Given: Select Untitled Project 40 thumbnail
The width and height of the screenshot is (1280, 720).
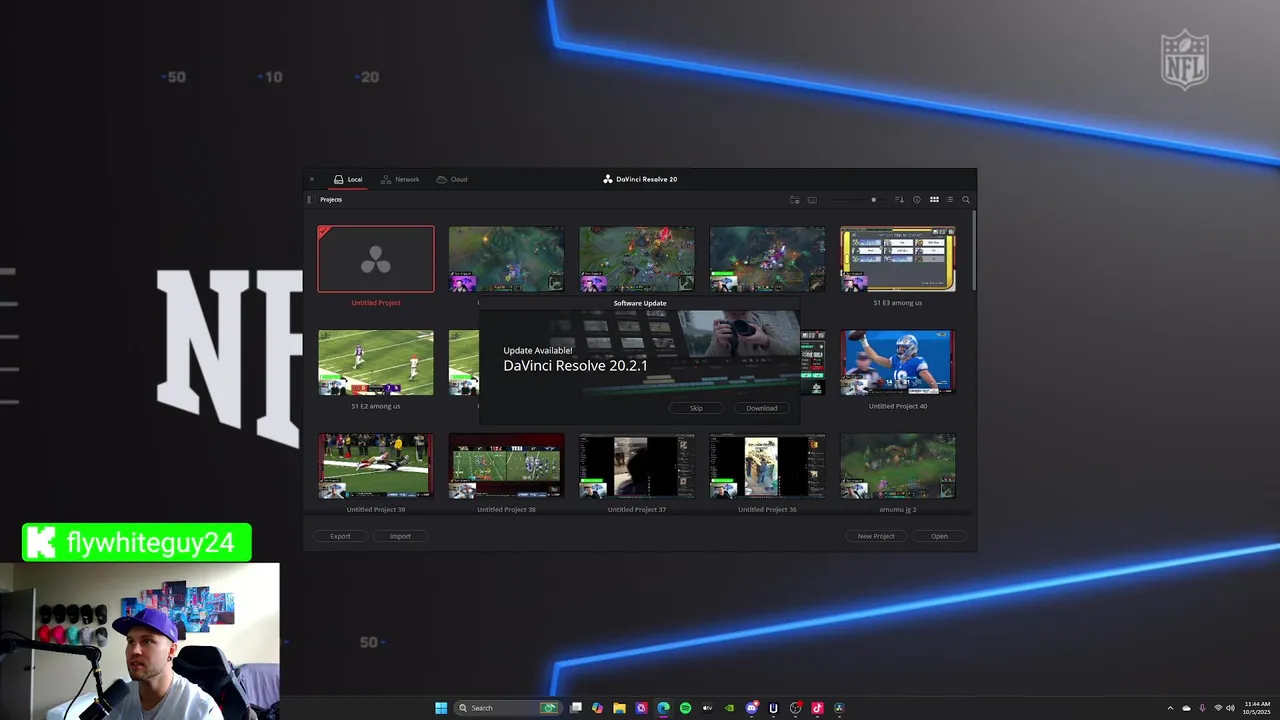Looking at the screenshot, I should tap(897, 362).
